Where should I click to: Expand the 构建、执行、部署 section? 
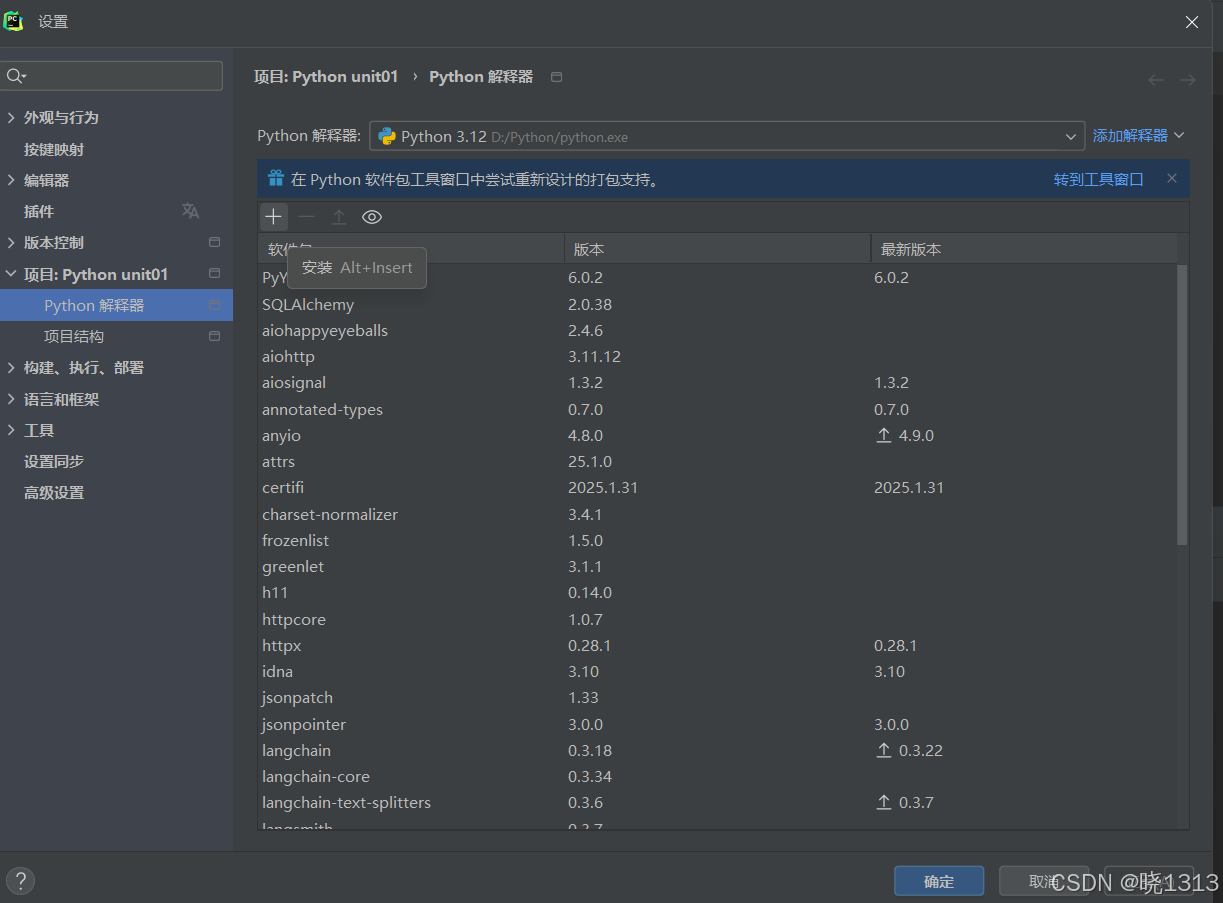(12, 367)
